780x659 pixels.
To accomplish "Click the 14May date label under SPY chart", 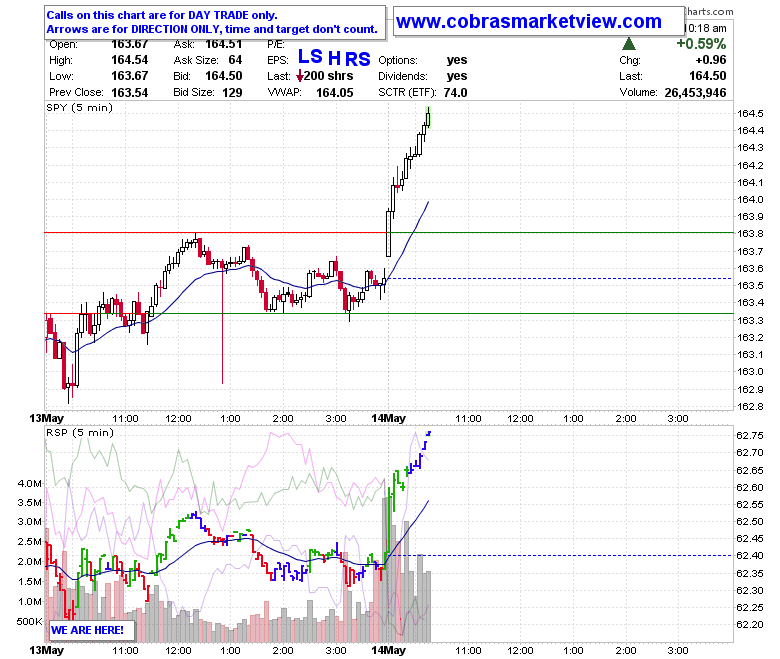I will point(388,418).
